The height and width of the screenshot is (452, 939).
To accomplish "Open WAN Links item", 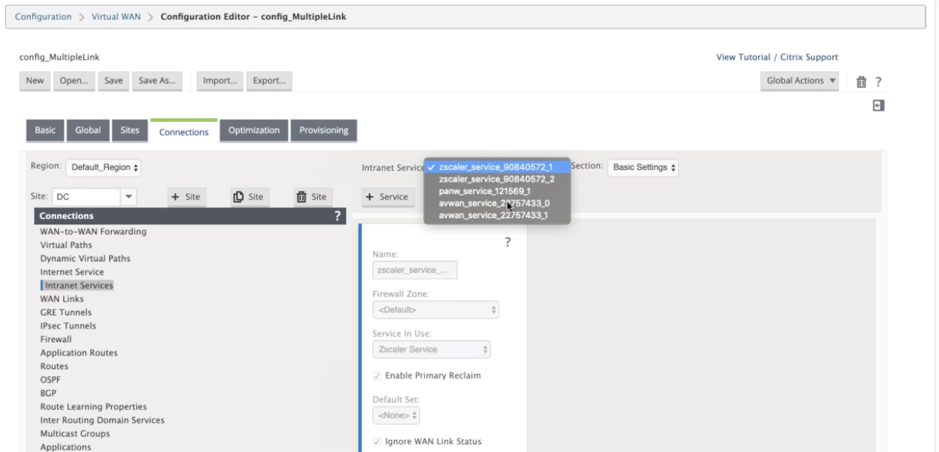I will [62, 299].
